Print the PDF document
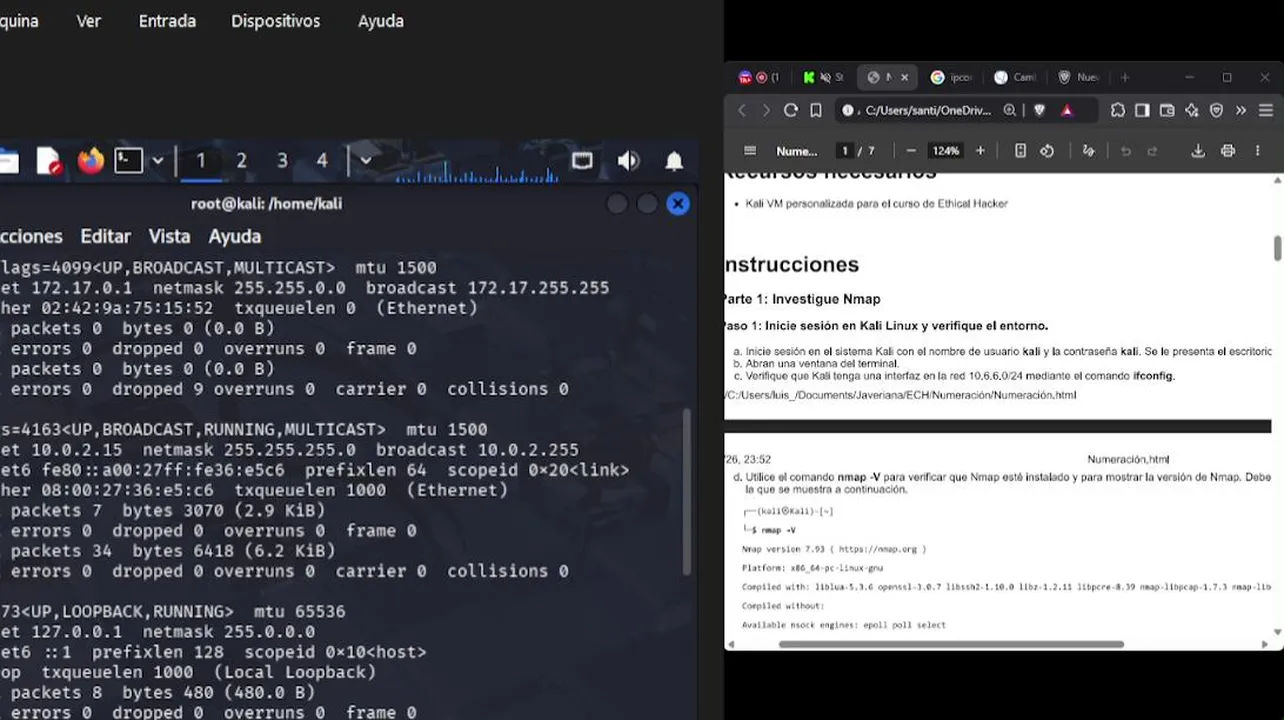Screen dimensions: 1284x720 (1228, 151)
